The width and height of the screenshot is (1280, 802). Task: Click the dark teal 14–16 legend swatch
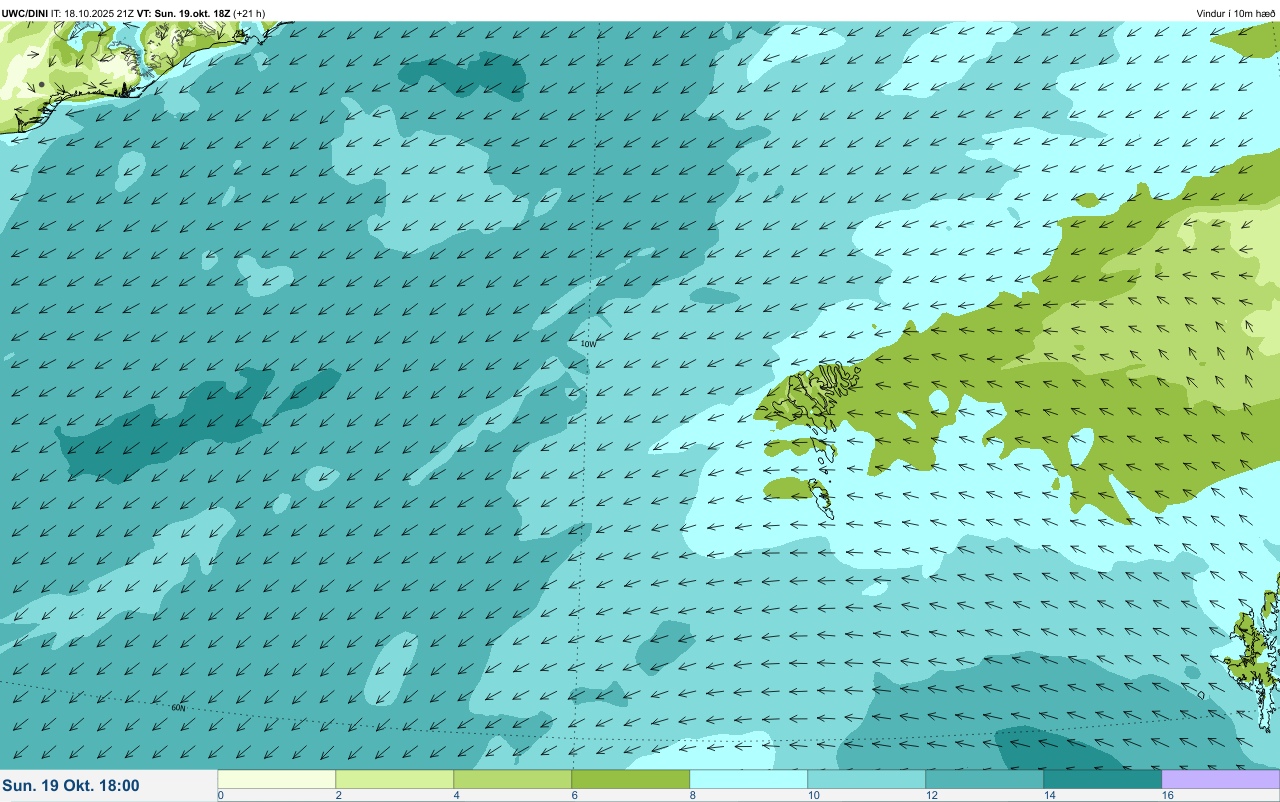click(1103, 779)
